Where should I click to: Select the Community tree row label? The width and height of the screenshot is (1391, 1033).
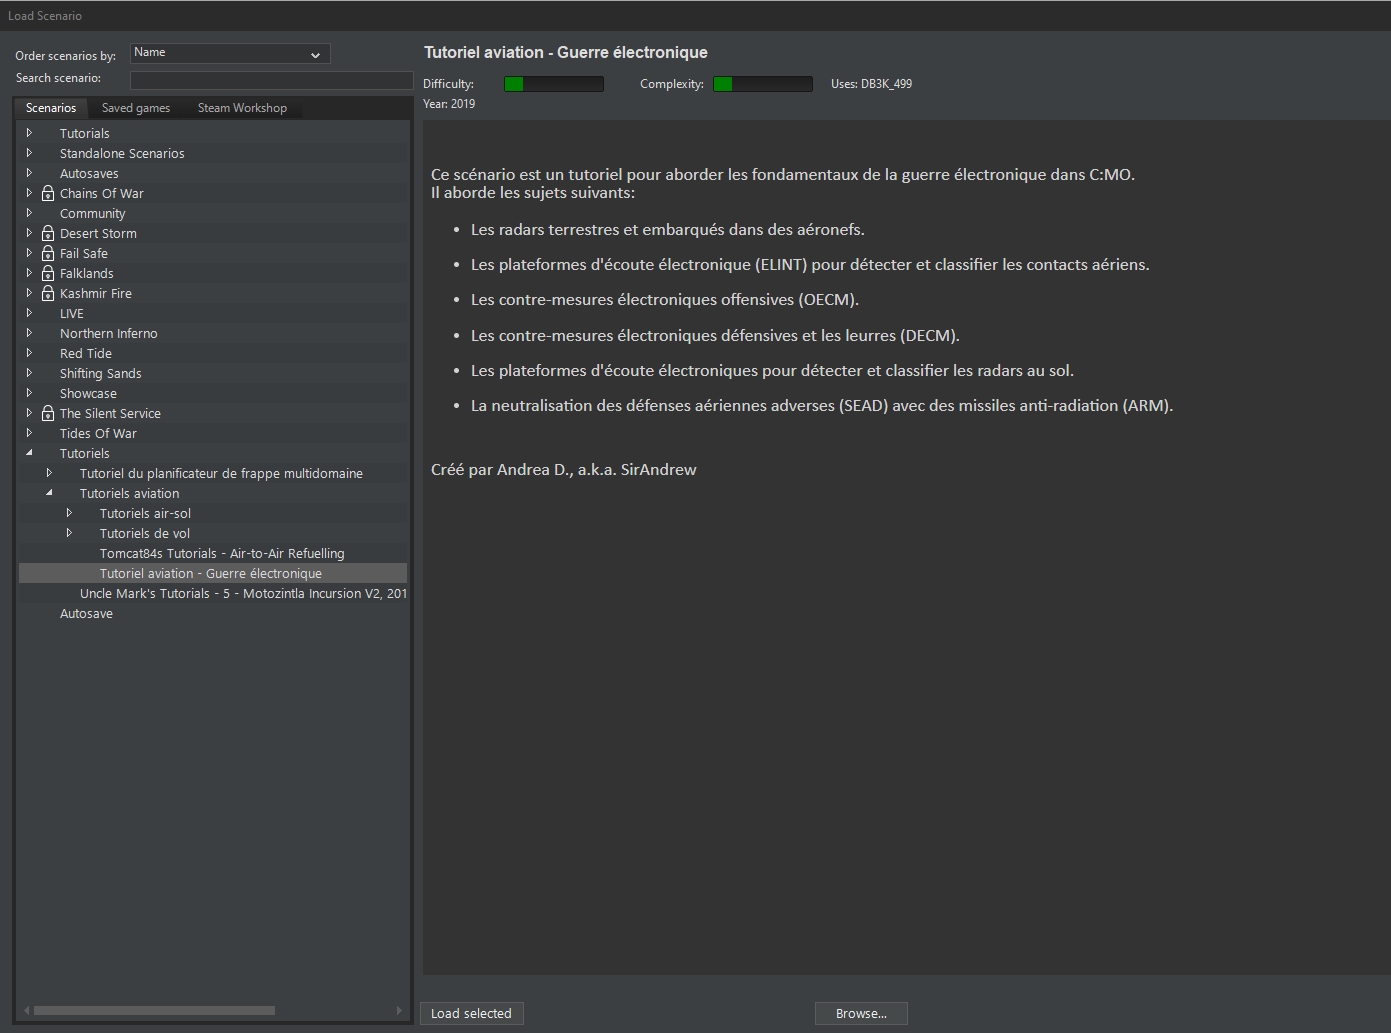tap(92, 213)
